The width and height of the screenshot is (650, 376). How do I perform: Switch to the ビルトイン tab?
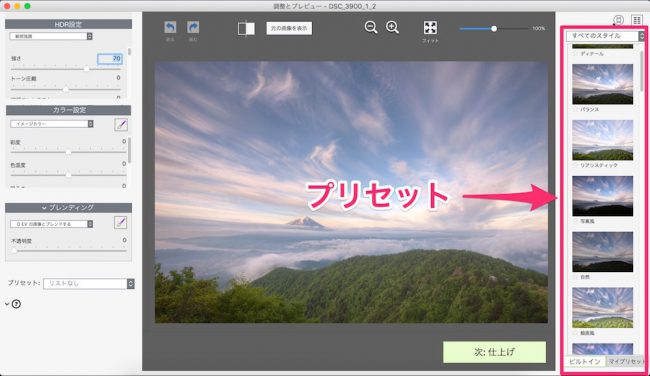[x=585, y=361]
